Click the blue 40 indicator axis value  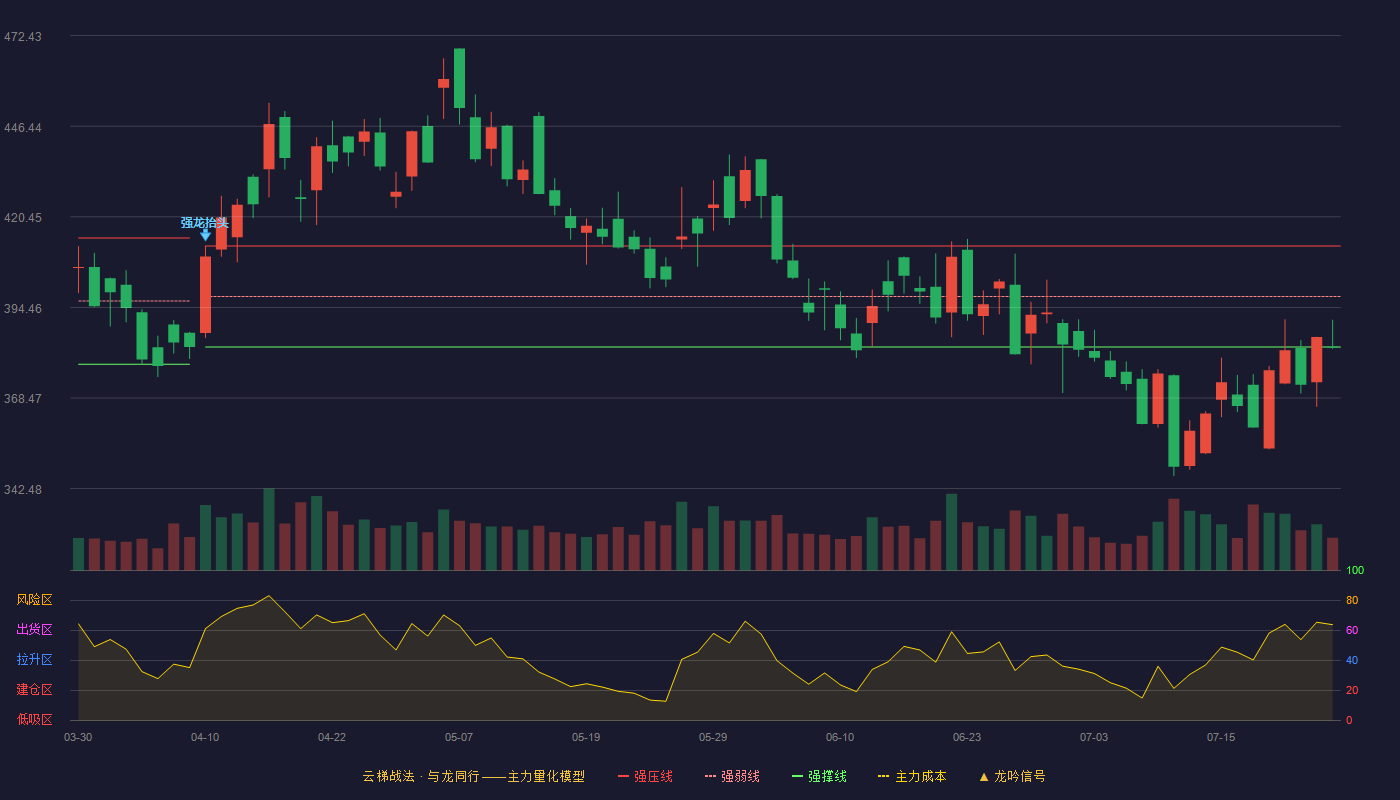click(x=1352, y=660)
